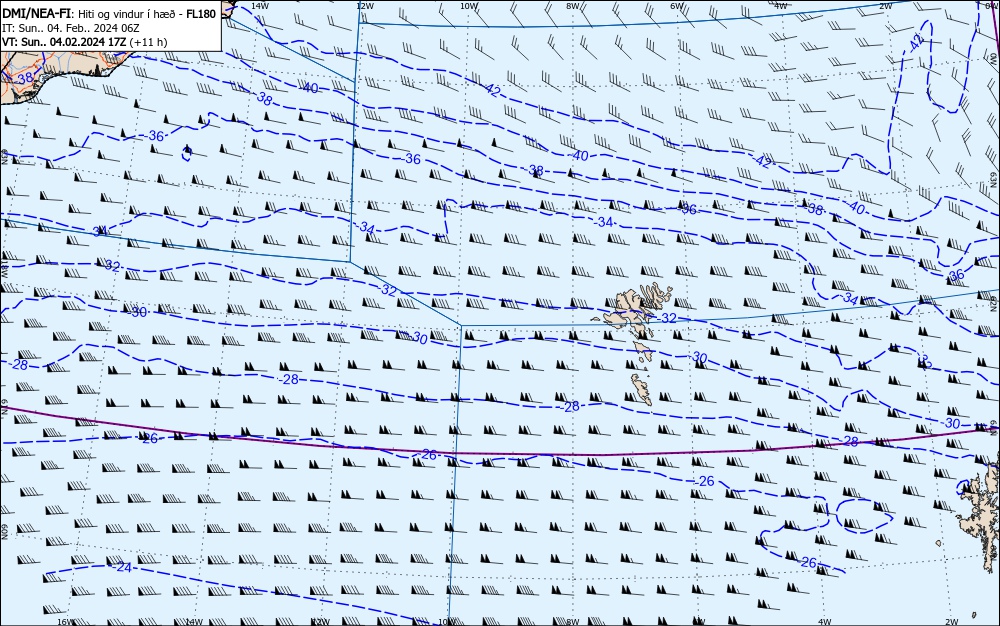Click the '16W' longitude label
The image size is (1000, 626).
click(65, 622)
